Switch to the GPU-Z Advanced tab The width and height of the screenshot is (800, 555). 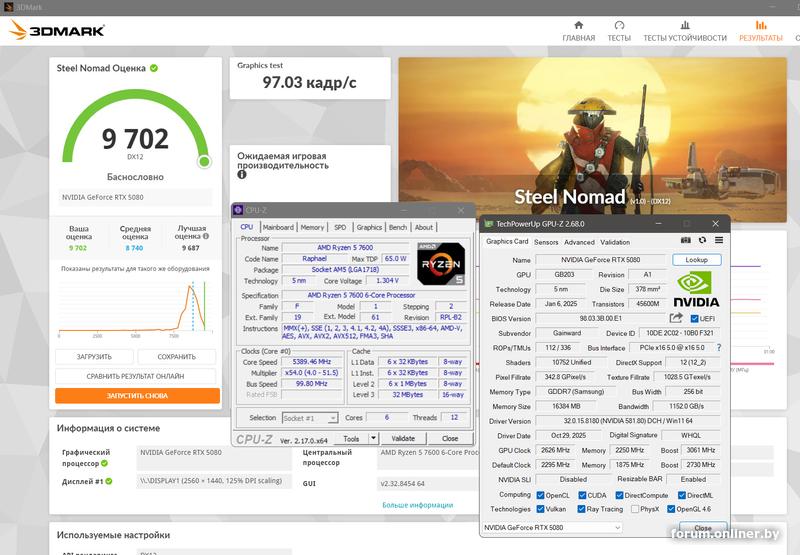point(579,242)
